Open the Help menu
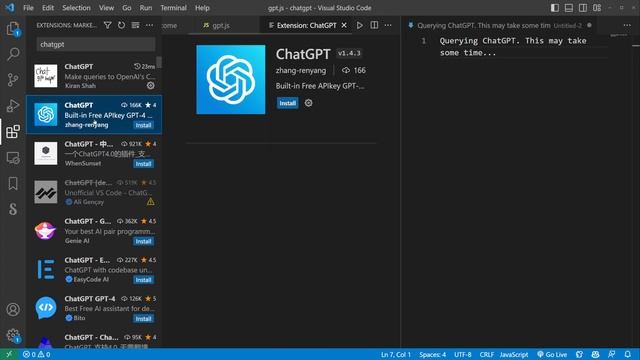640x360 pixels. tap(202, 8)
